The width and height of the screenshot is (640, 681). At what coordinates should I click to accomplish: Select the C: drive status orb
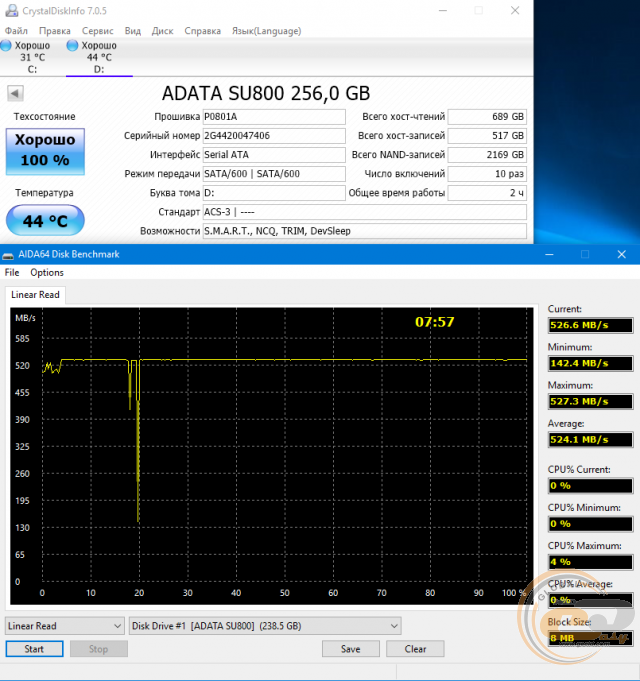point(6,46)
